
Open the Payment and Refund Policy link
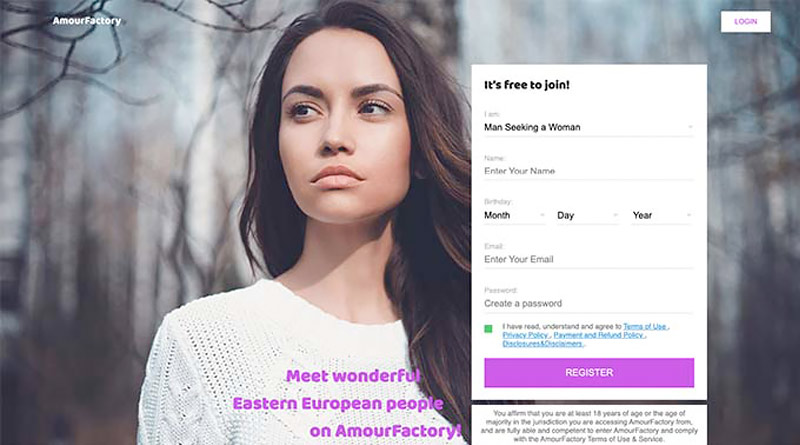598,335
